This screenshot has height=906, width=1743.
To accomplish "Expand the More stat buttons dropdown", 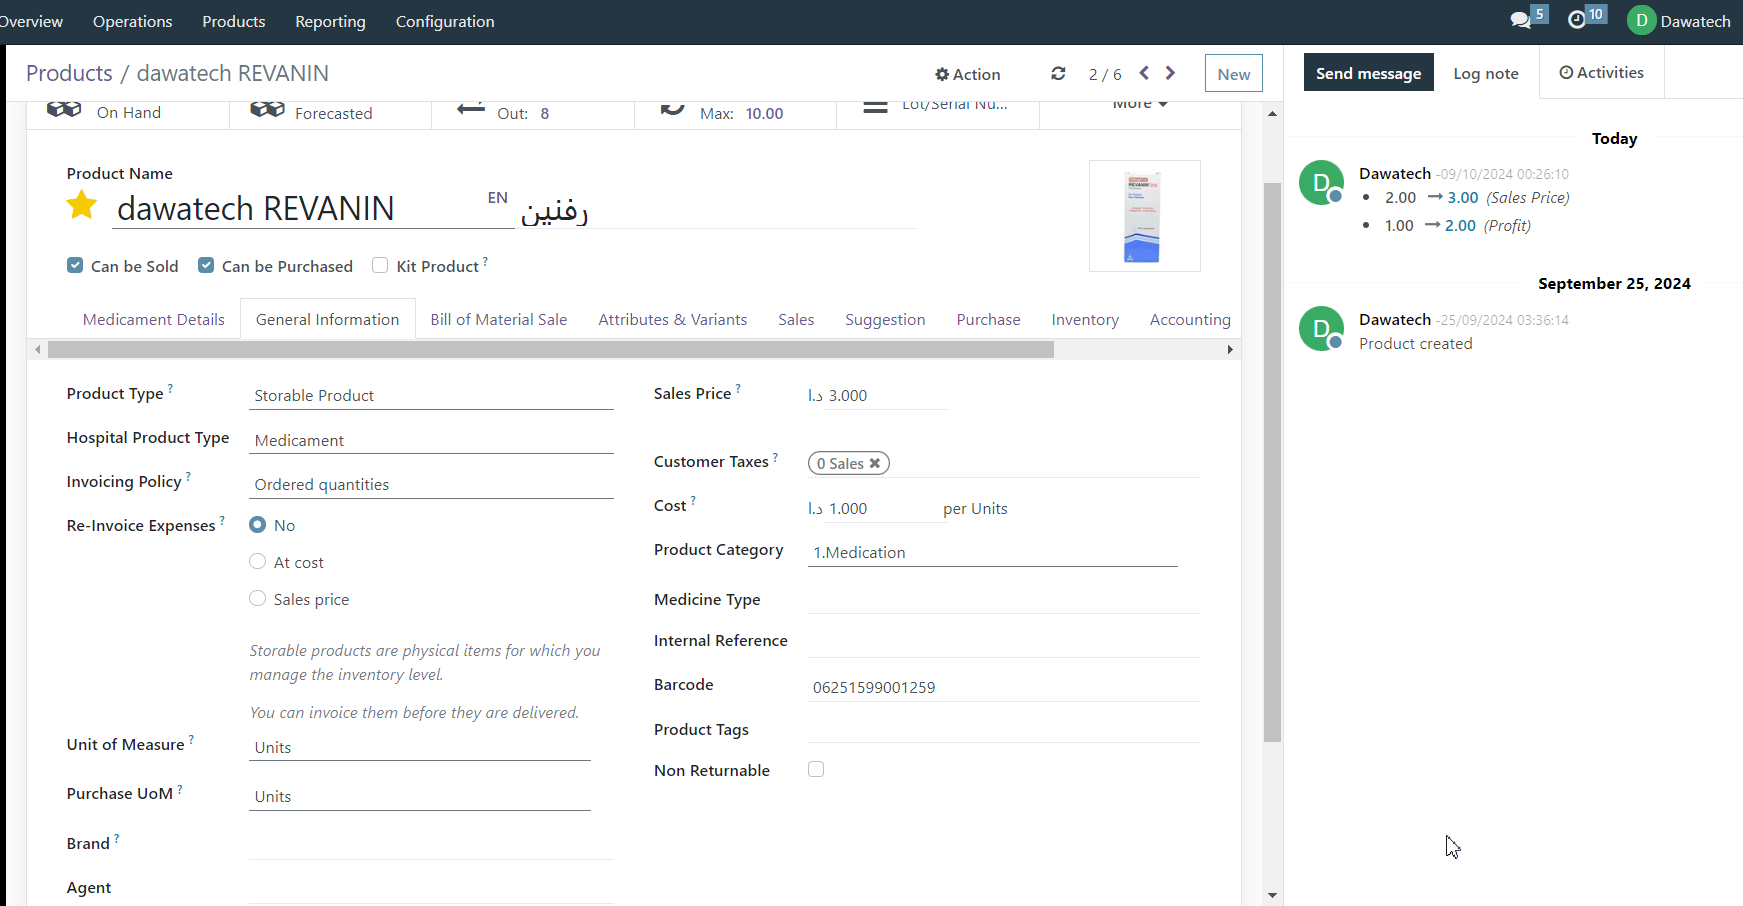I will [1140, 104].
